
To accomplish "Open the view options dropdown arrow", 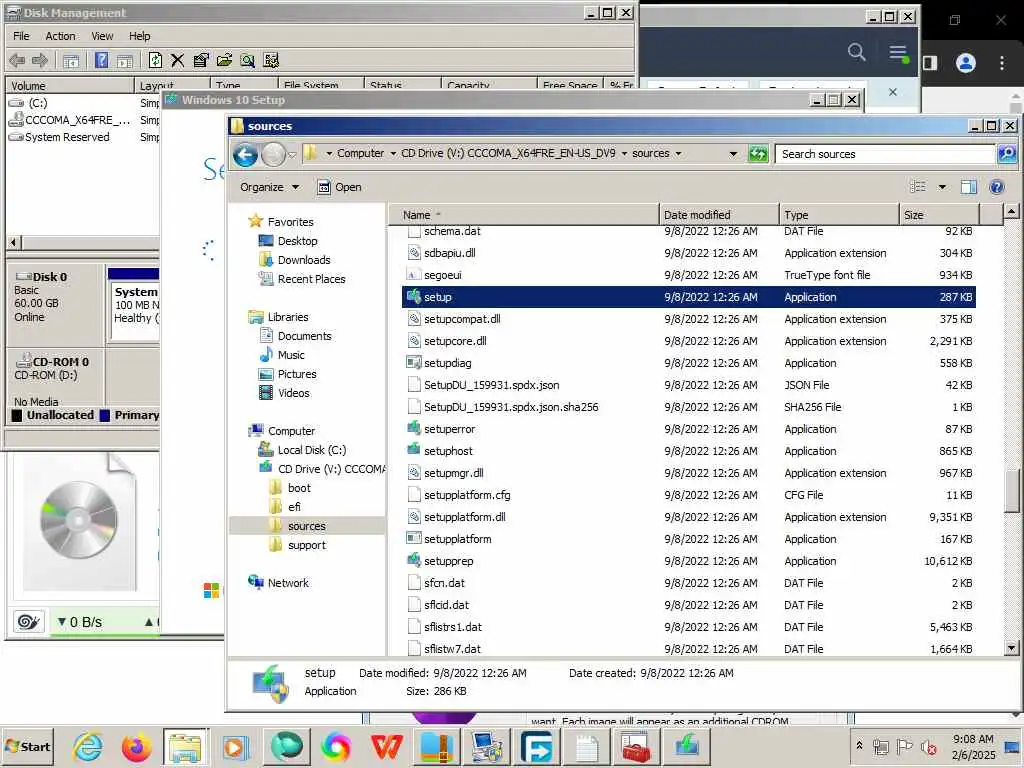I will [942, 187].
